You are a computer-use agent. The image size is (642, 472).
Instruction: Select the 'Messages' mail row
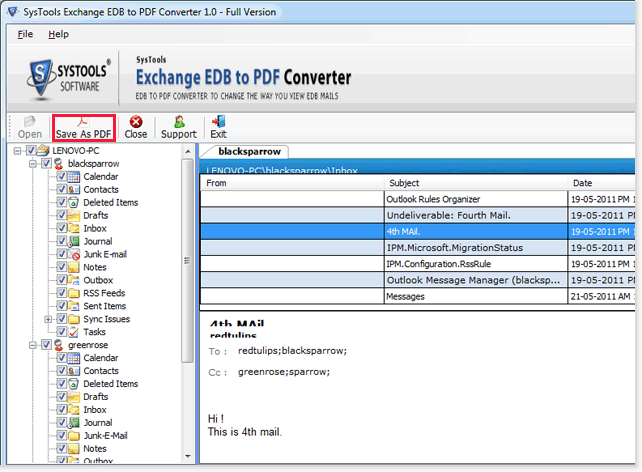(418, 296)
